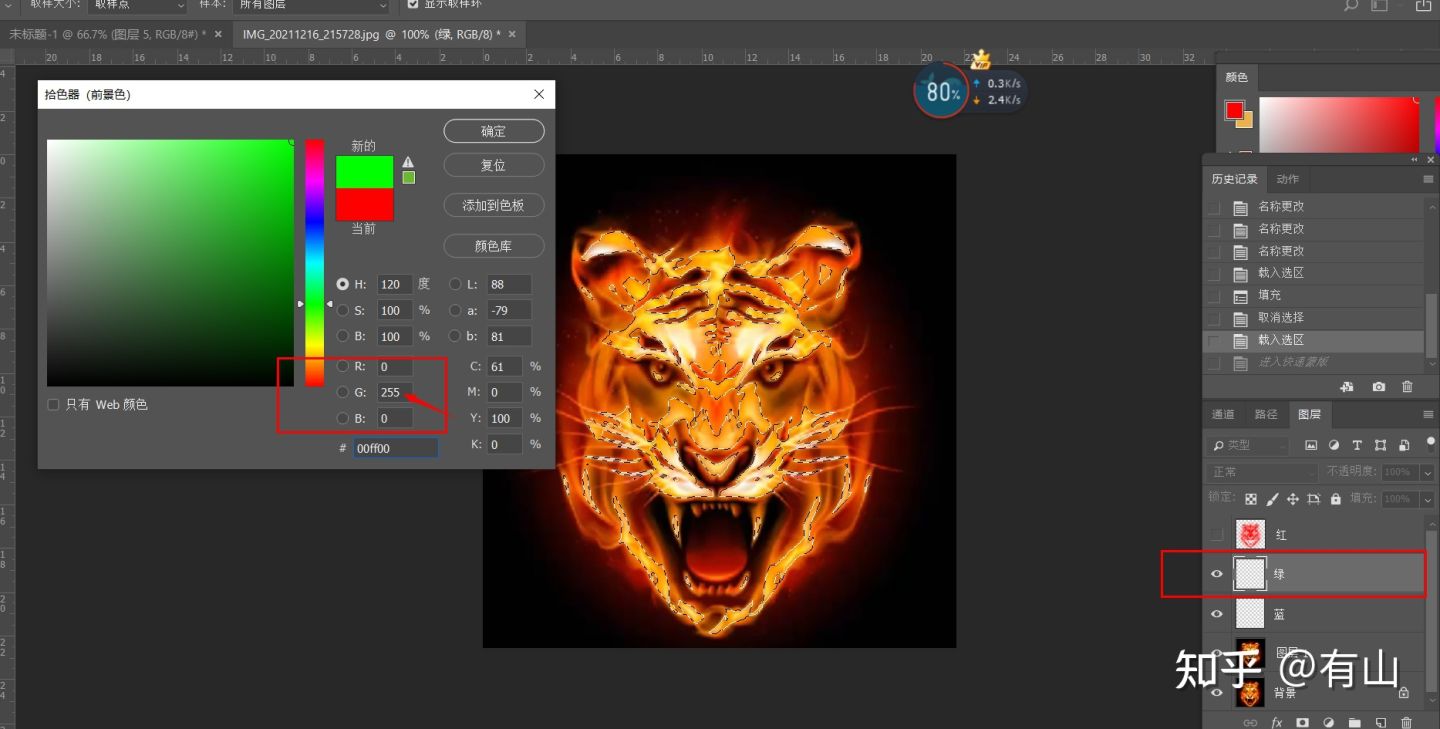Image resolution: width=1440 pixels, height=729 pixels.
Task: Click the gamut warning triangle in color picker
Action: click(408, 162)
